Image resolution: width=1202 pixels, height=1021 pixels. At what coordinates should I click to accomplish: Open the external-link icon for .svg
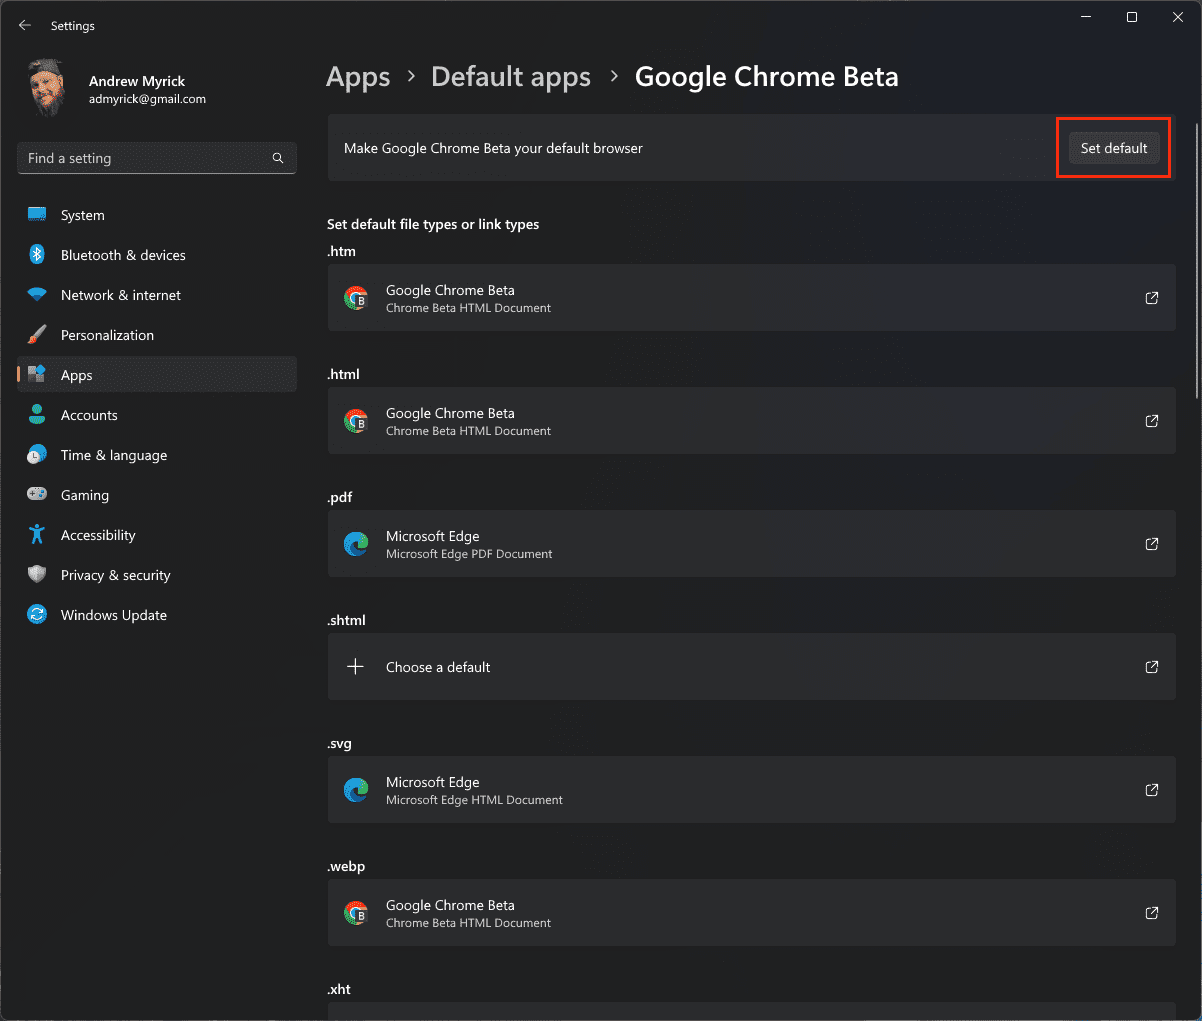[1152, 790]
